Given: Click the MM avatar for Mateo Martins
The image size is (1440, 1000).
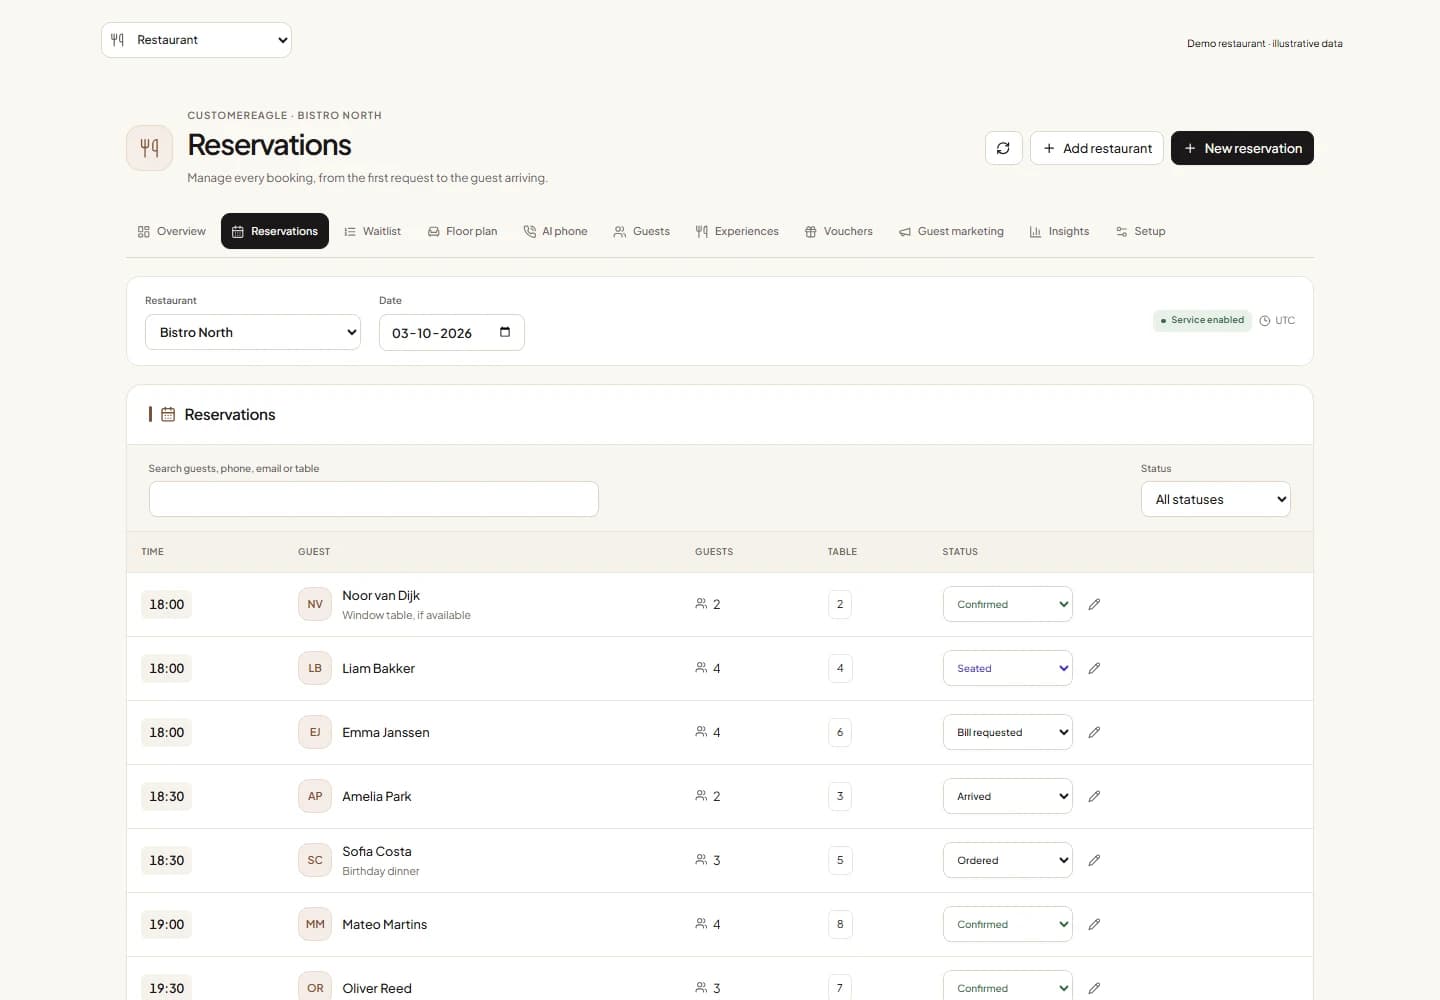Looking at the screenshot, I should [x=315, y=924].
